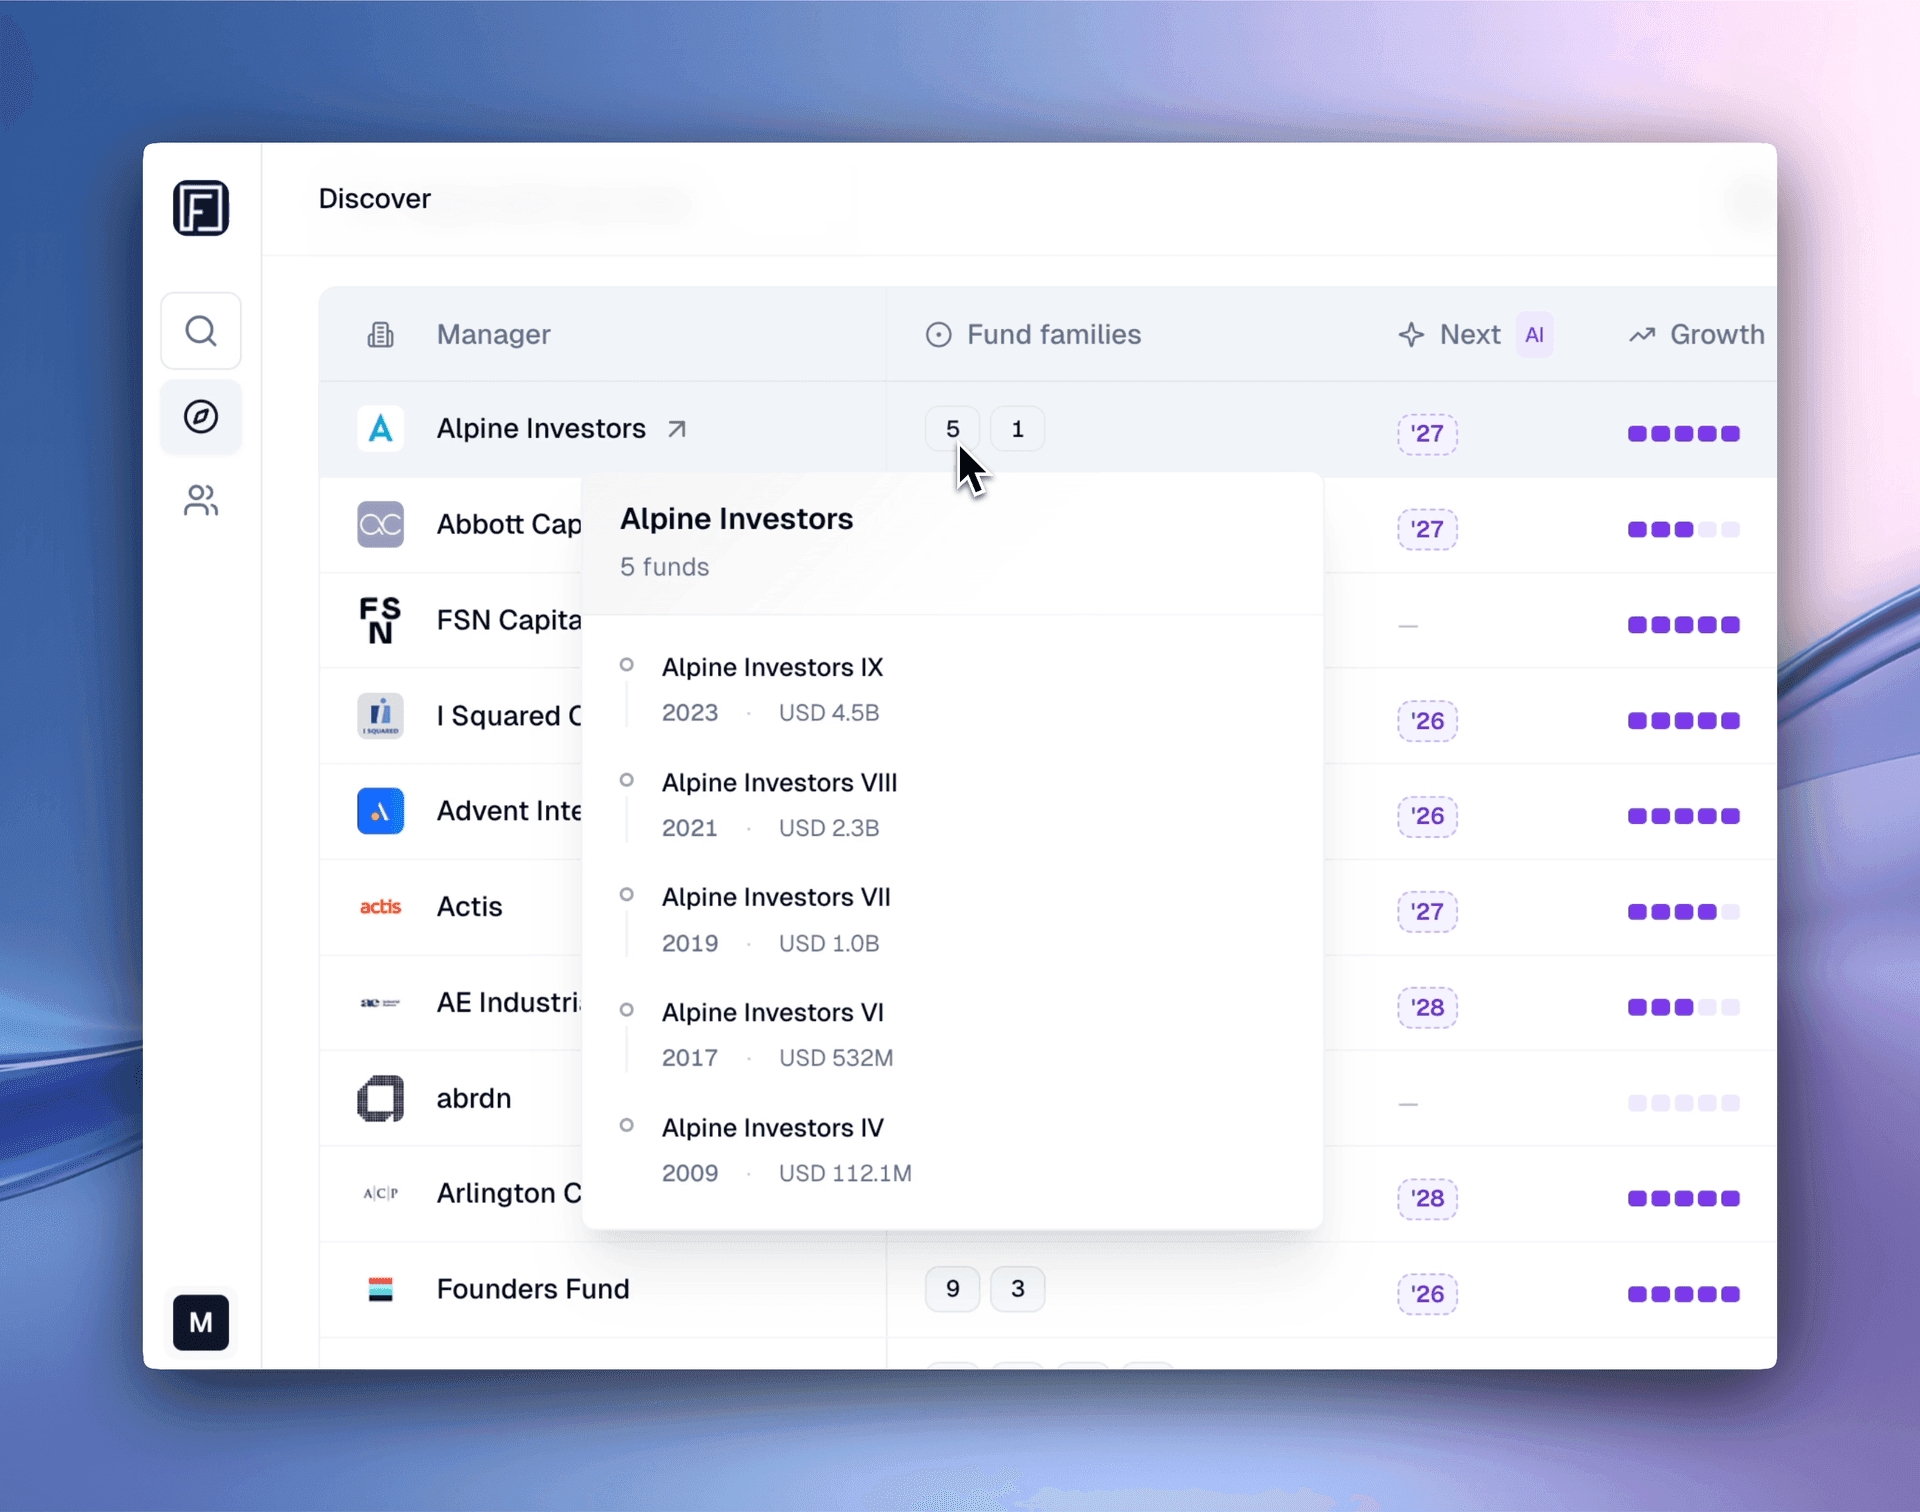Click the '26 tag in I Squared row

point(1427,721)
